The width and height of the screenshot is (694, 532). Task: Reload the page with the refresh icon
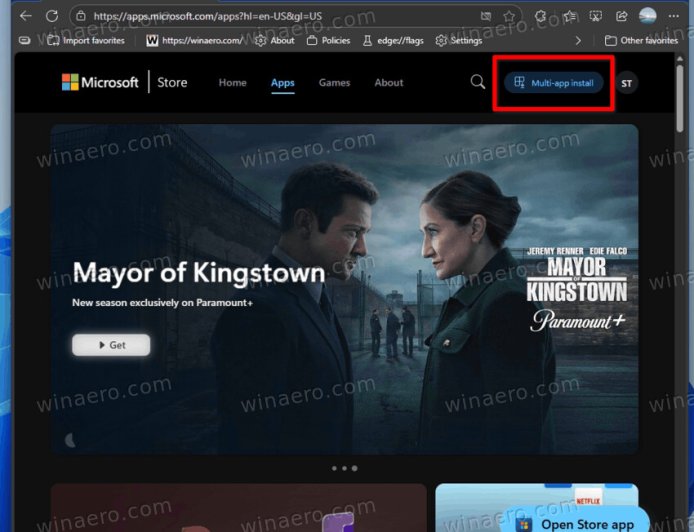point(52,16)
